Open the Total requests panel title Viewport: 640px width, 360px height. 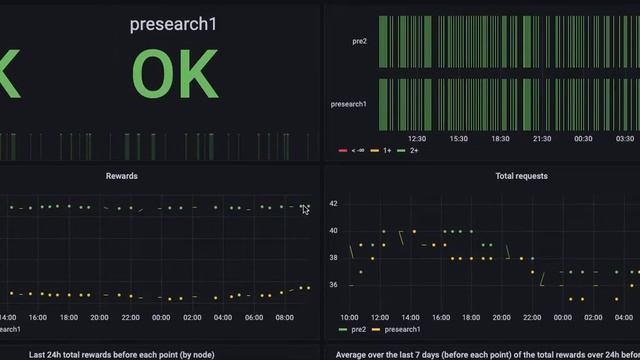pos(521,176)
